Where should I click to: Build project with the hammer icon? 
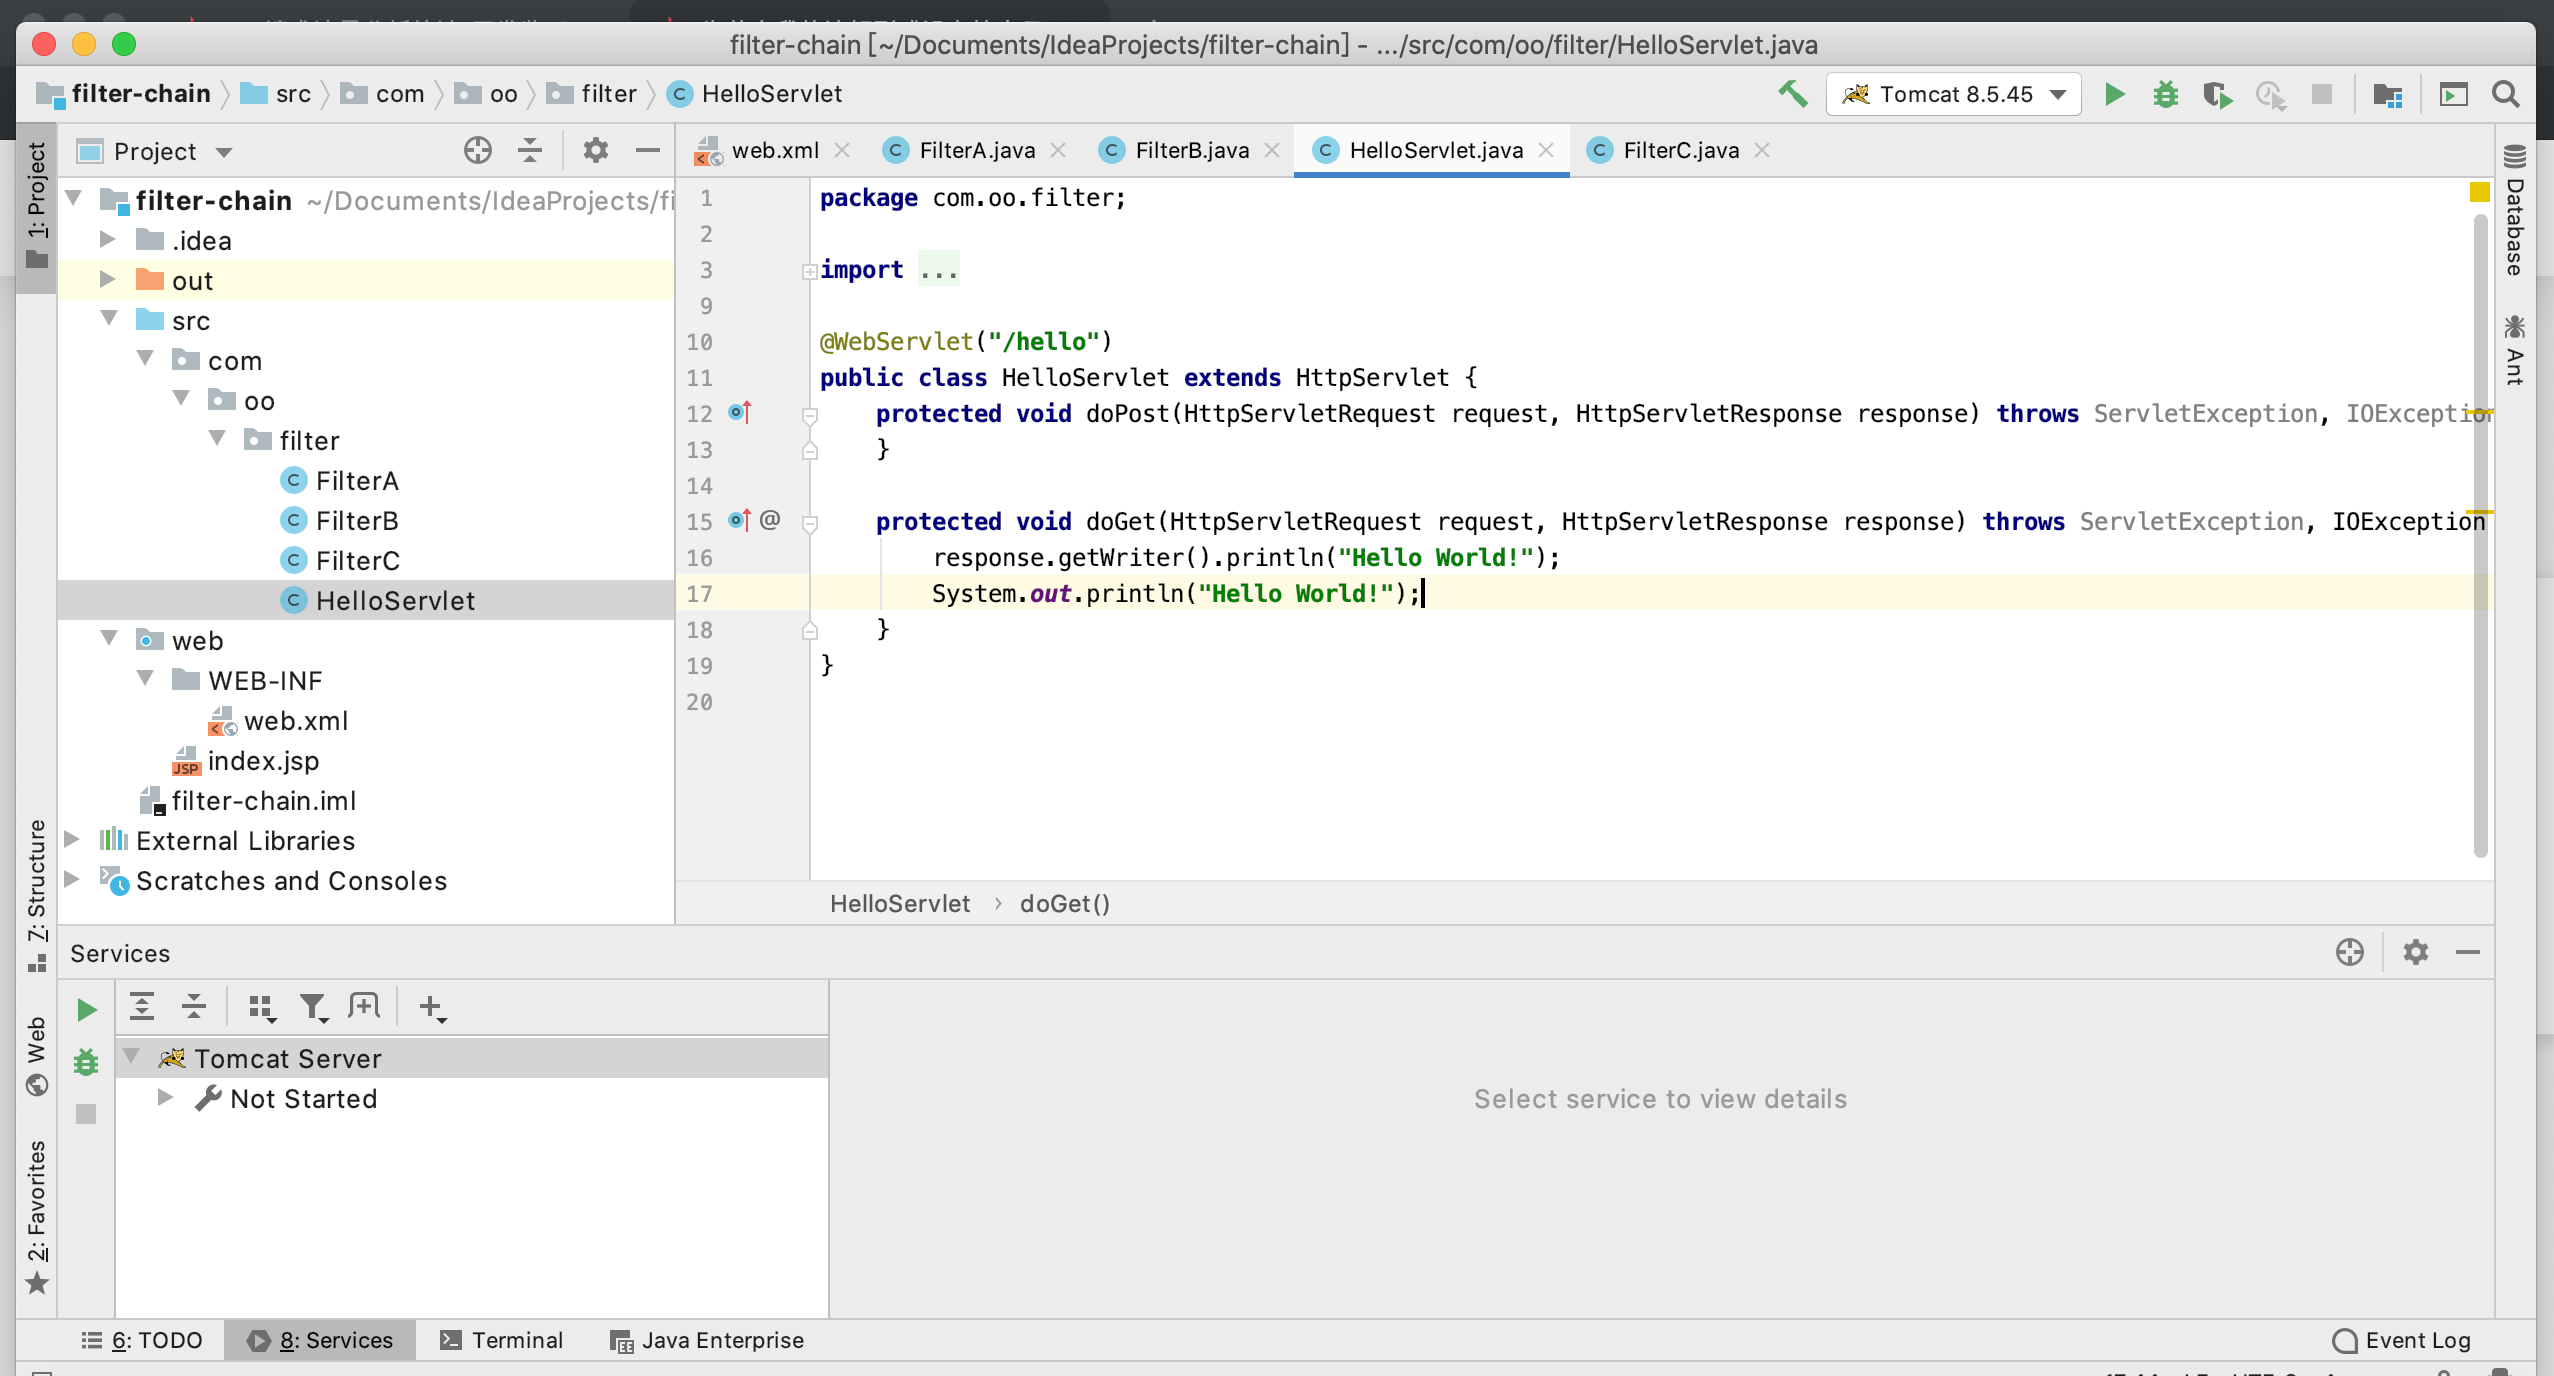point(1793,94)
